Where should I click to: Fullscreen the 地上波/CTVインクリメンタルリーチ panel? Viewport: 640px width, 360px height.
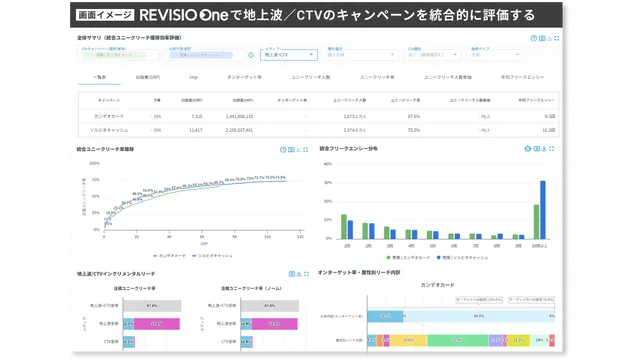(306, 274)
